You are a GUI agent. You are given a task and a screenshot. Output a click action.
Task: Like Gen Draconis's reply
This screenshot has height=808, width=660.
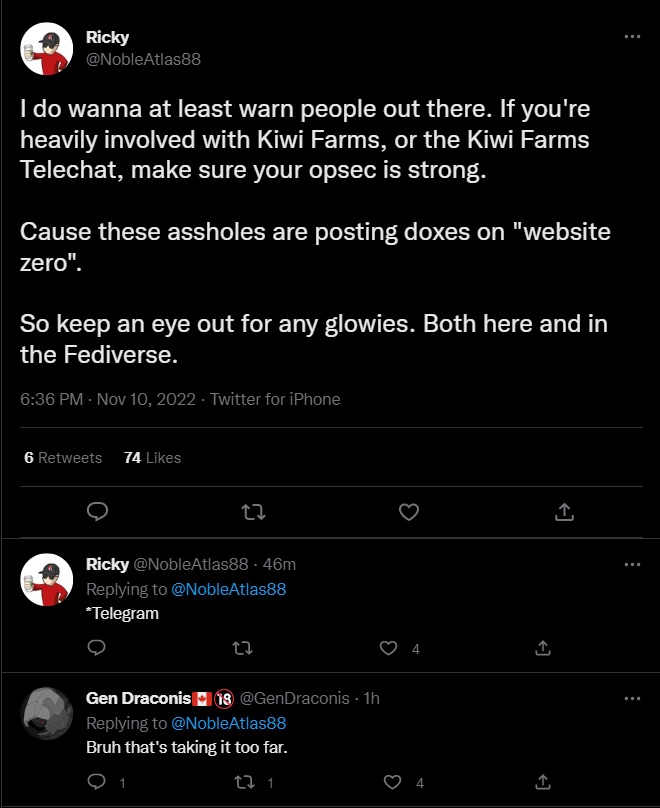tap(394, 782)
